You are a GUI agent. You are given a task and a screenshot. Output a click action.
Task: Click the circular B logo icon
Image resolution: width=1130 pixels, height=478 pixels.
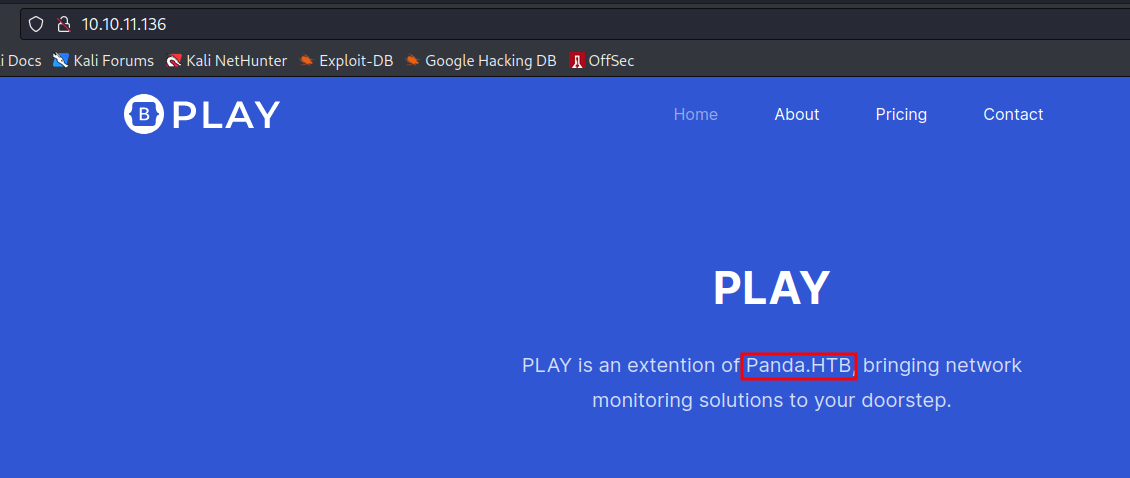144,114
